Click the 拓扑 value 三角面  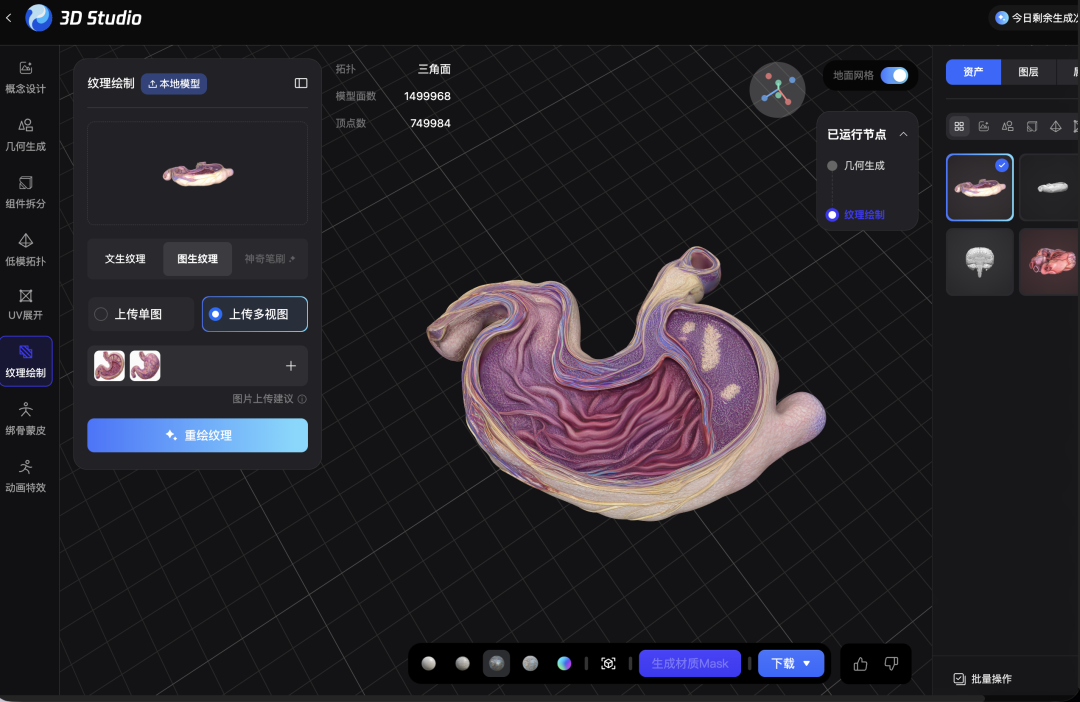[434, 69]
